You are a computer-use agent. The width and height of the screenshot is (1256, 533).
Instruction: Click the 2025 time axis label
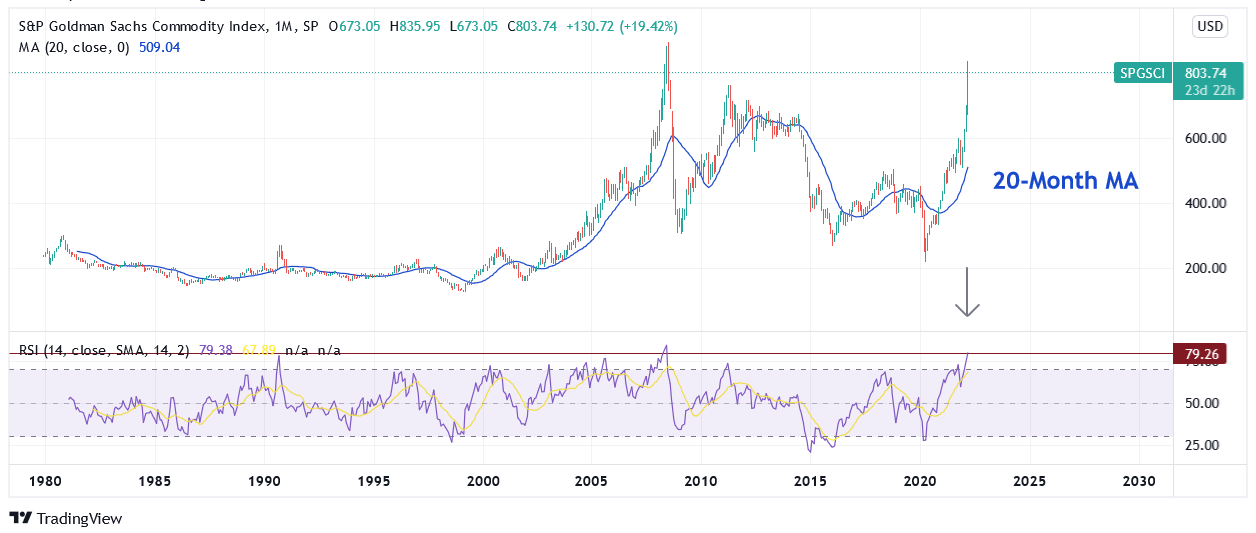point(1030,481)
